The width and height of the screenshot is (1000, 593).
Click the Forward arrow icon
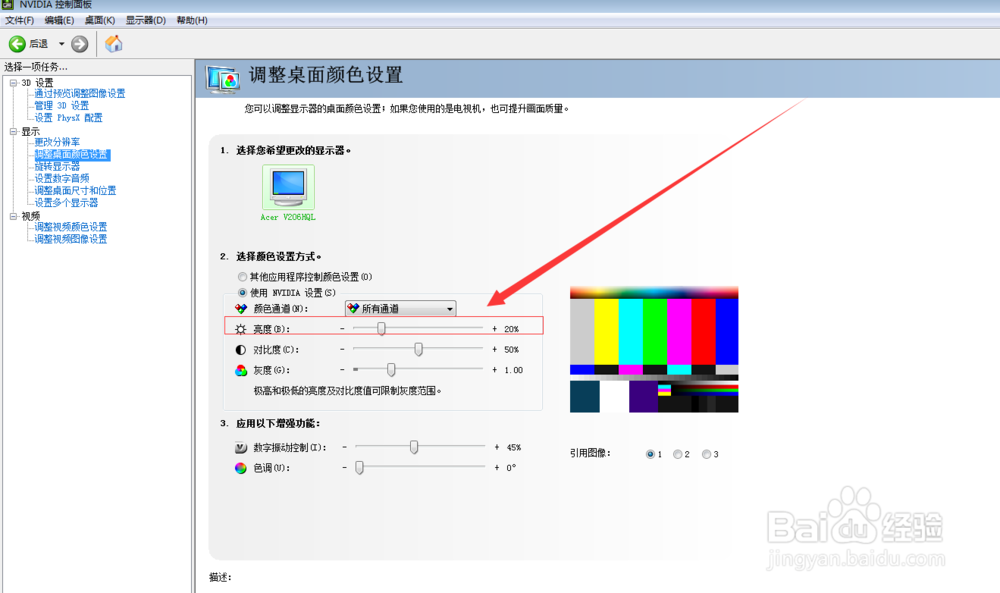tap(79, 44)
